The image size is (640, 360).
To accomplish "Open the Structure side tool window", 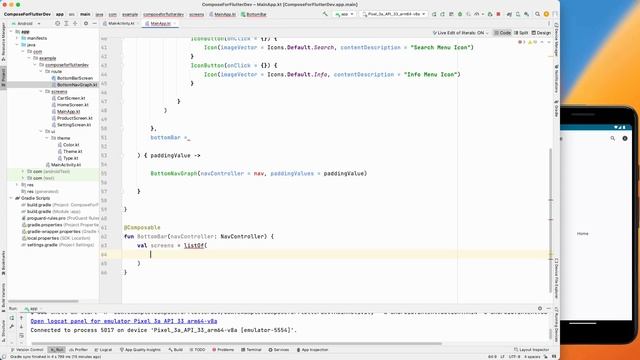I will [3, 331].
